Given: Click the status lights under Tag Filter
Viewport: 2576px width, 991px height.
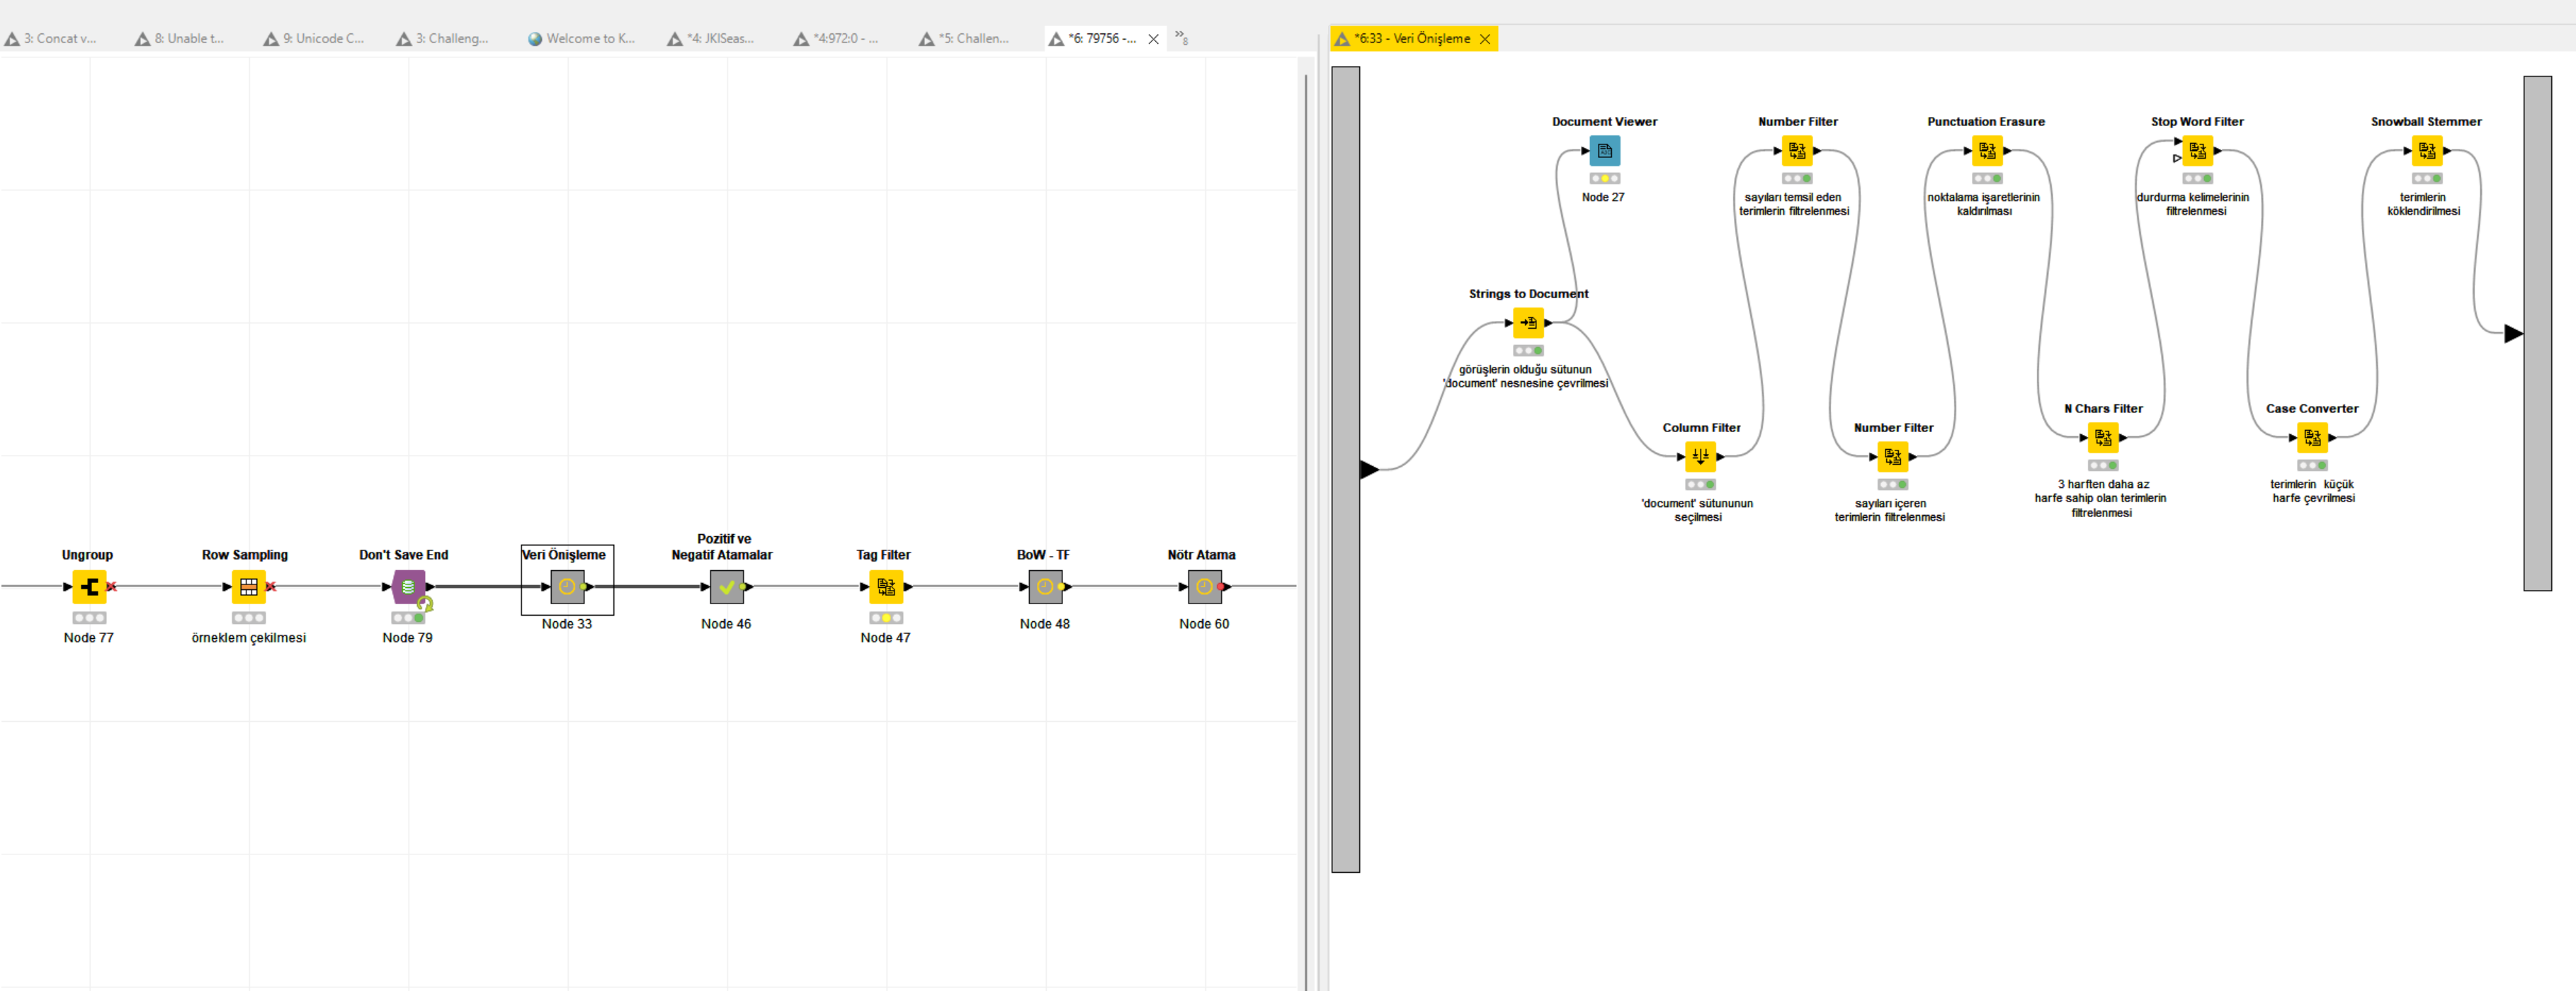Looking at the screenshot, I should coord(886,618).
